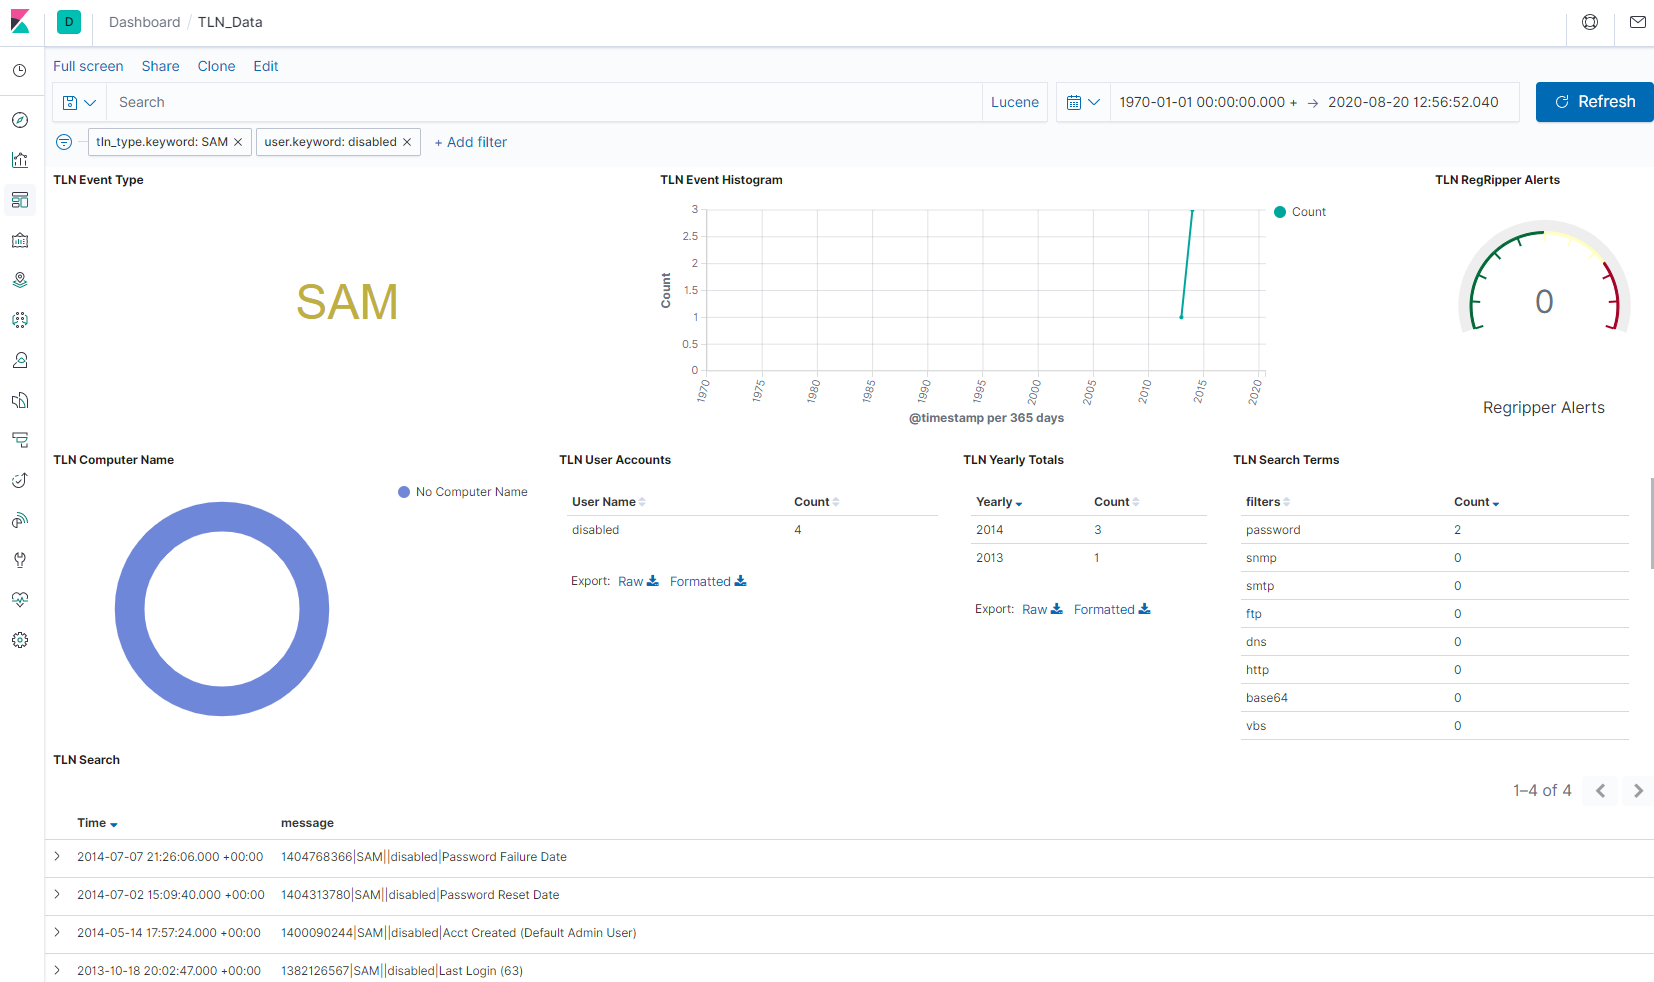Sort Search Terms by Count column
1654x982 pixels.
(1476, 502)
